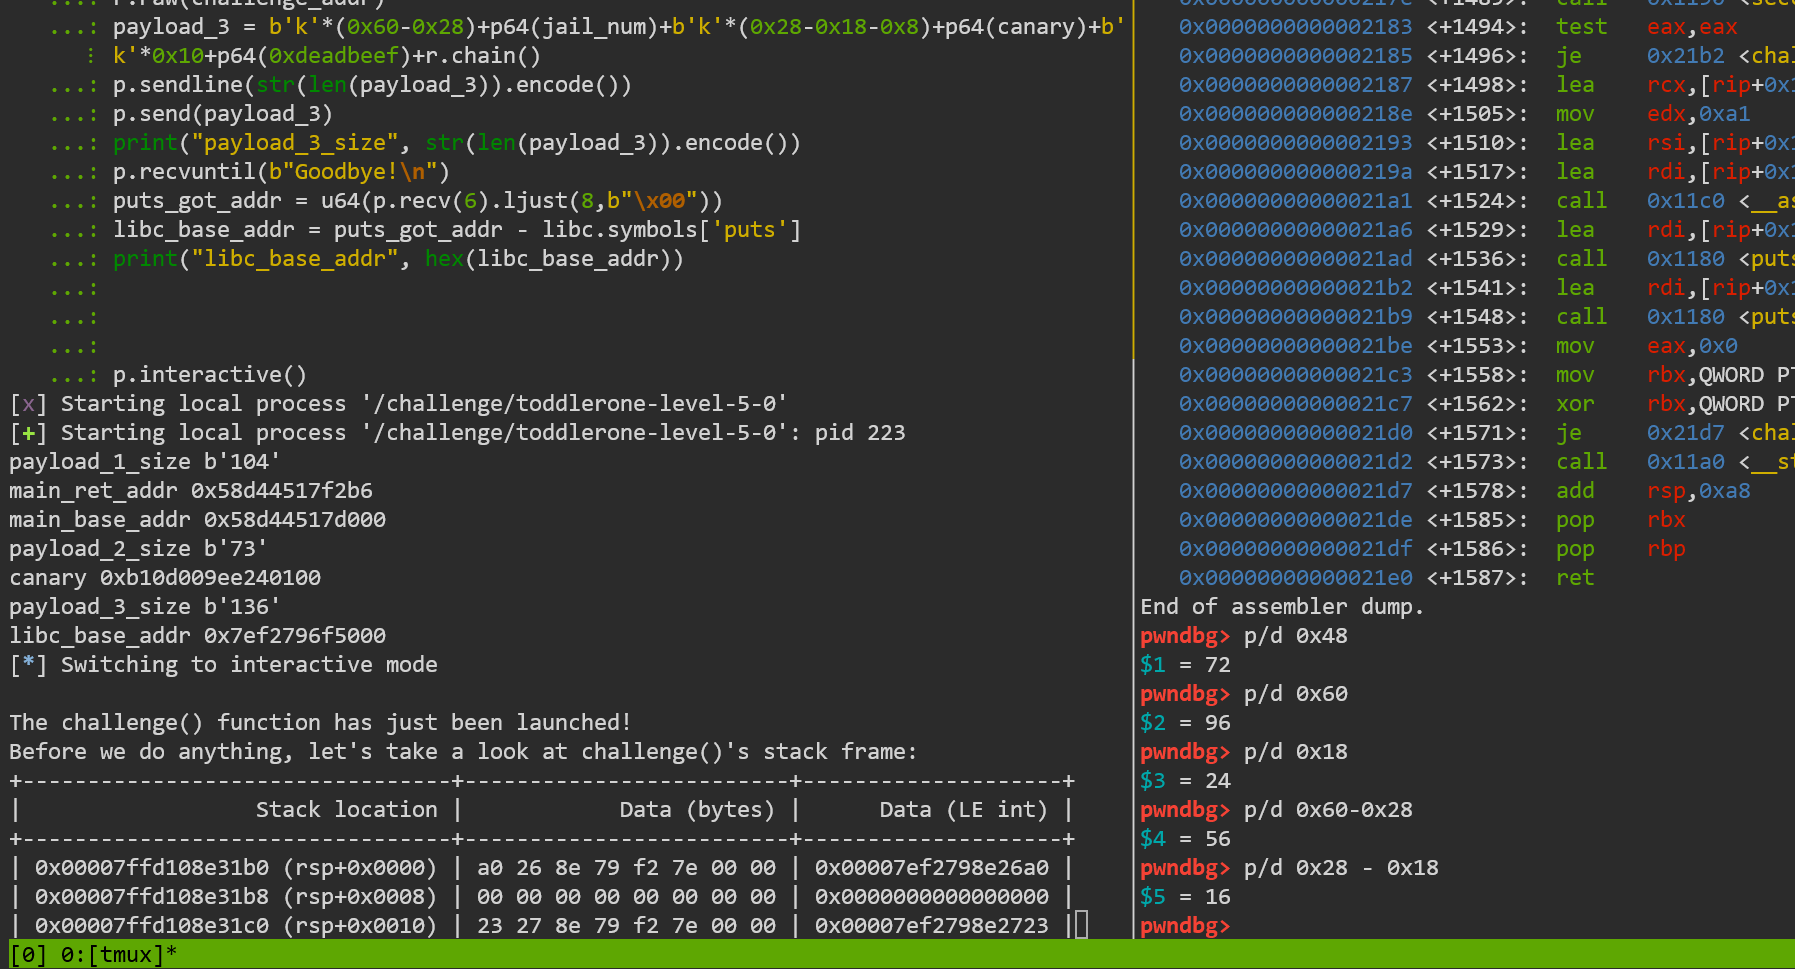This screenshot has width=1795, height=969.
Task: Click the result $3 = 24
Action: 1185,781
